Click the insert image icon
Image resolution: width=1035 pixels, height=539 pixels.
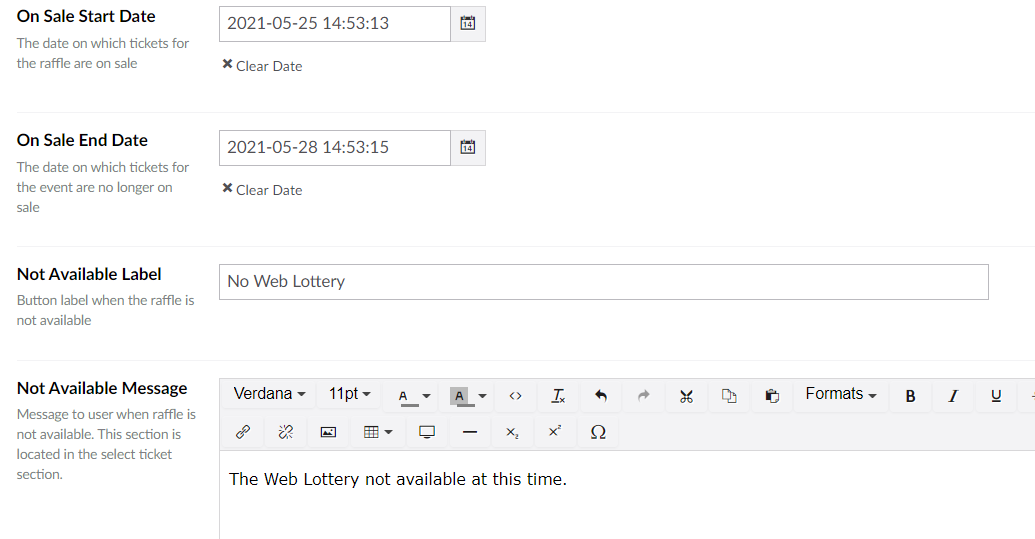(328, 432)
